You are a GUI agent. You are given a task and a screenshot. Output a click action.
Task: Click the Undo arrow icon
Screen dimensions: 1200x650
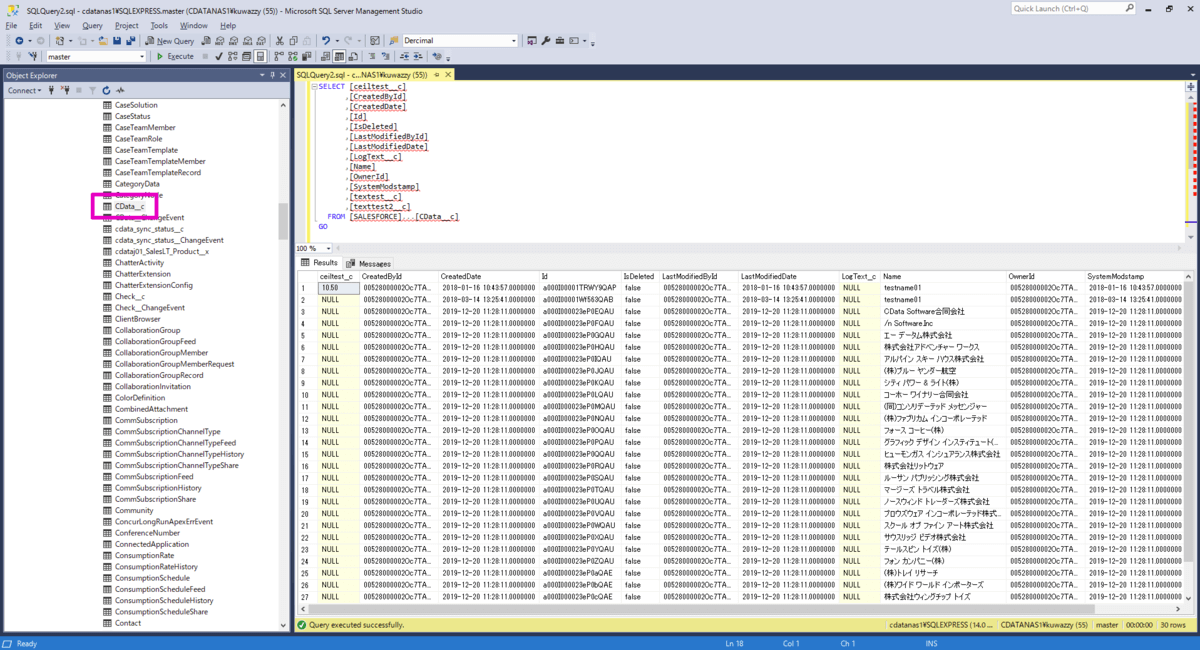pos(326,41)
